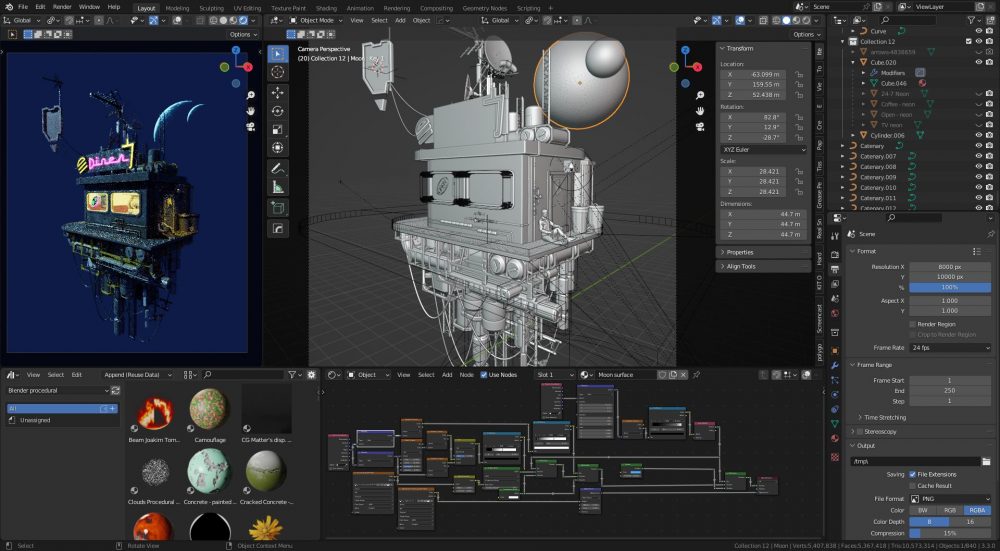Select the Add Cube tool
This screenshot has width=1000, height=551.
[x=277, y=208]
